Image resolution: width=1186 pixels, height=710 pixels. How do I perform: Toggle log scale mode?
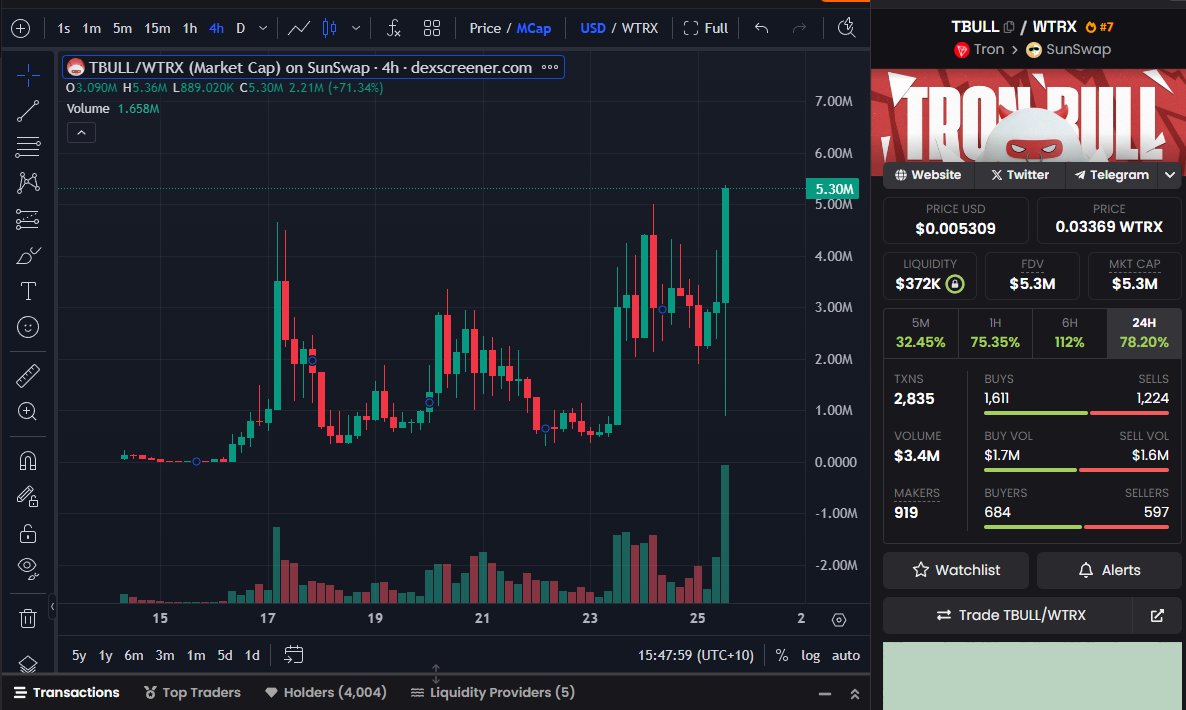(810, 656)
